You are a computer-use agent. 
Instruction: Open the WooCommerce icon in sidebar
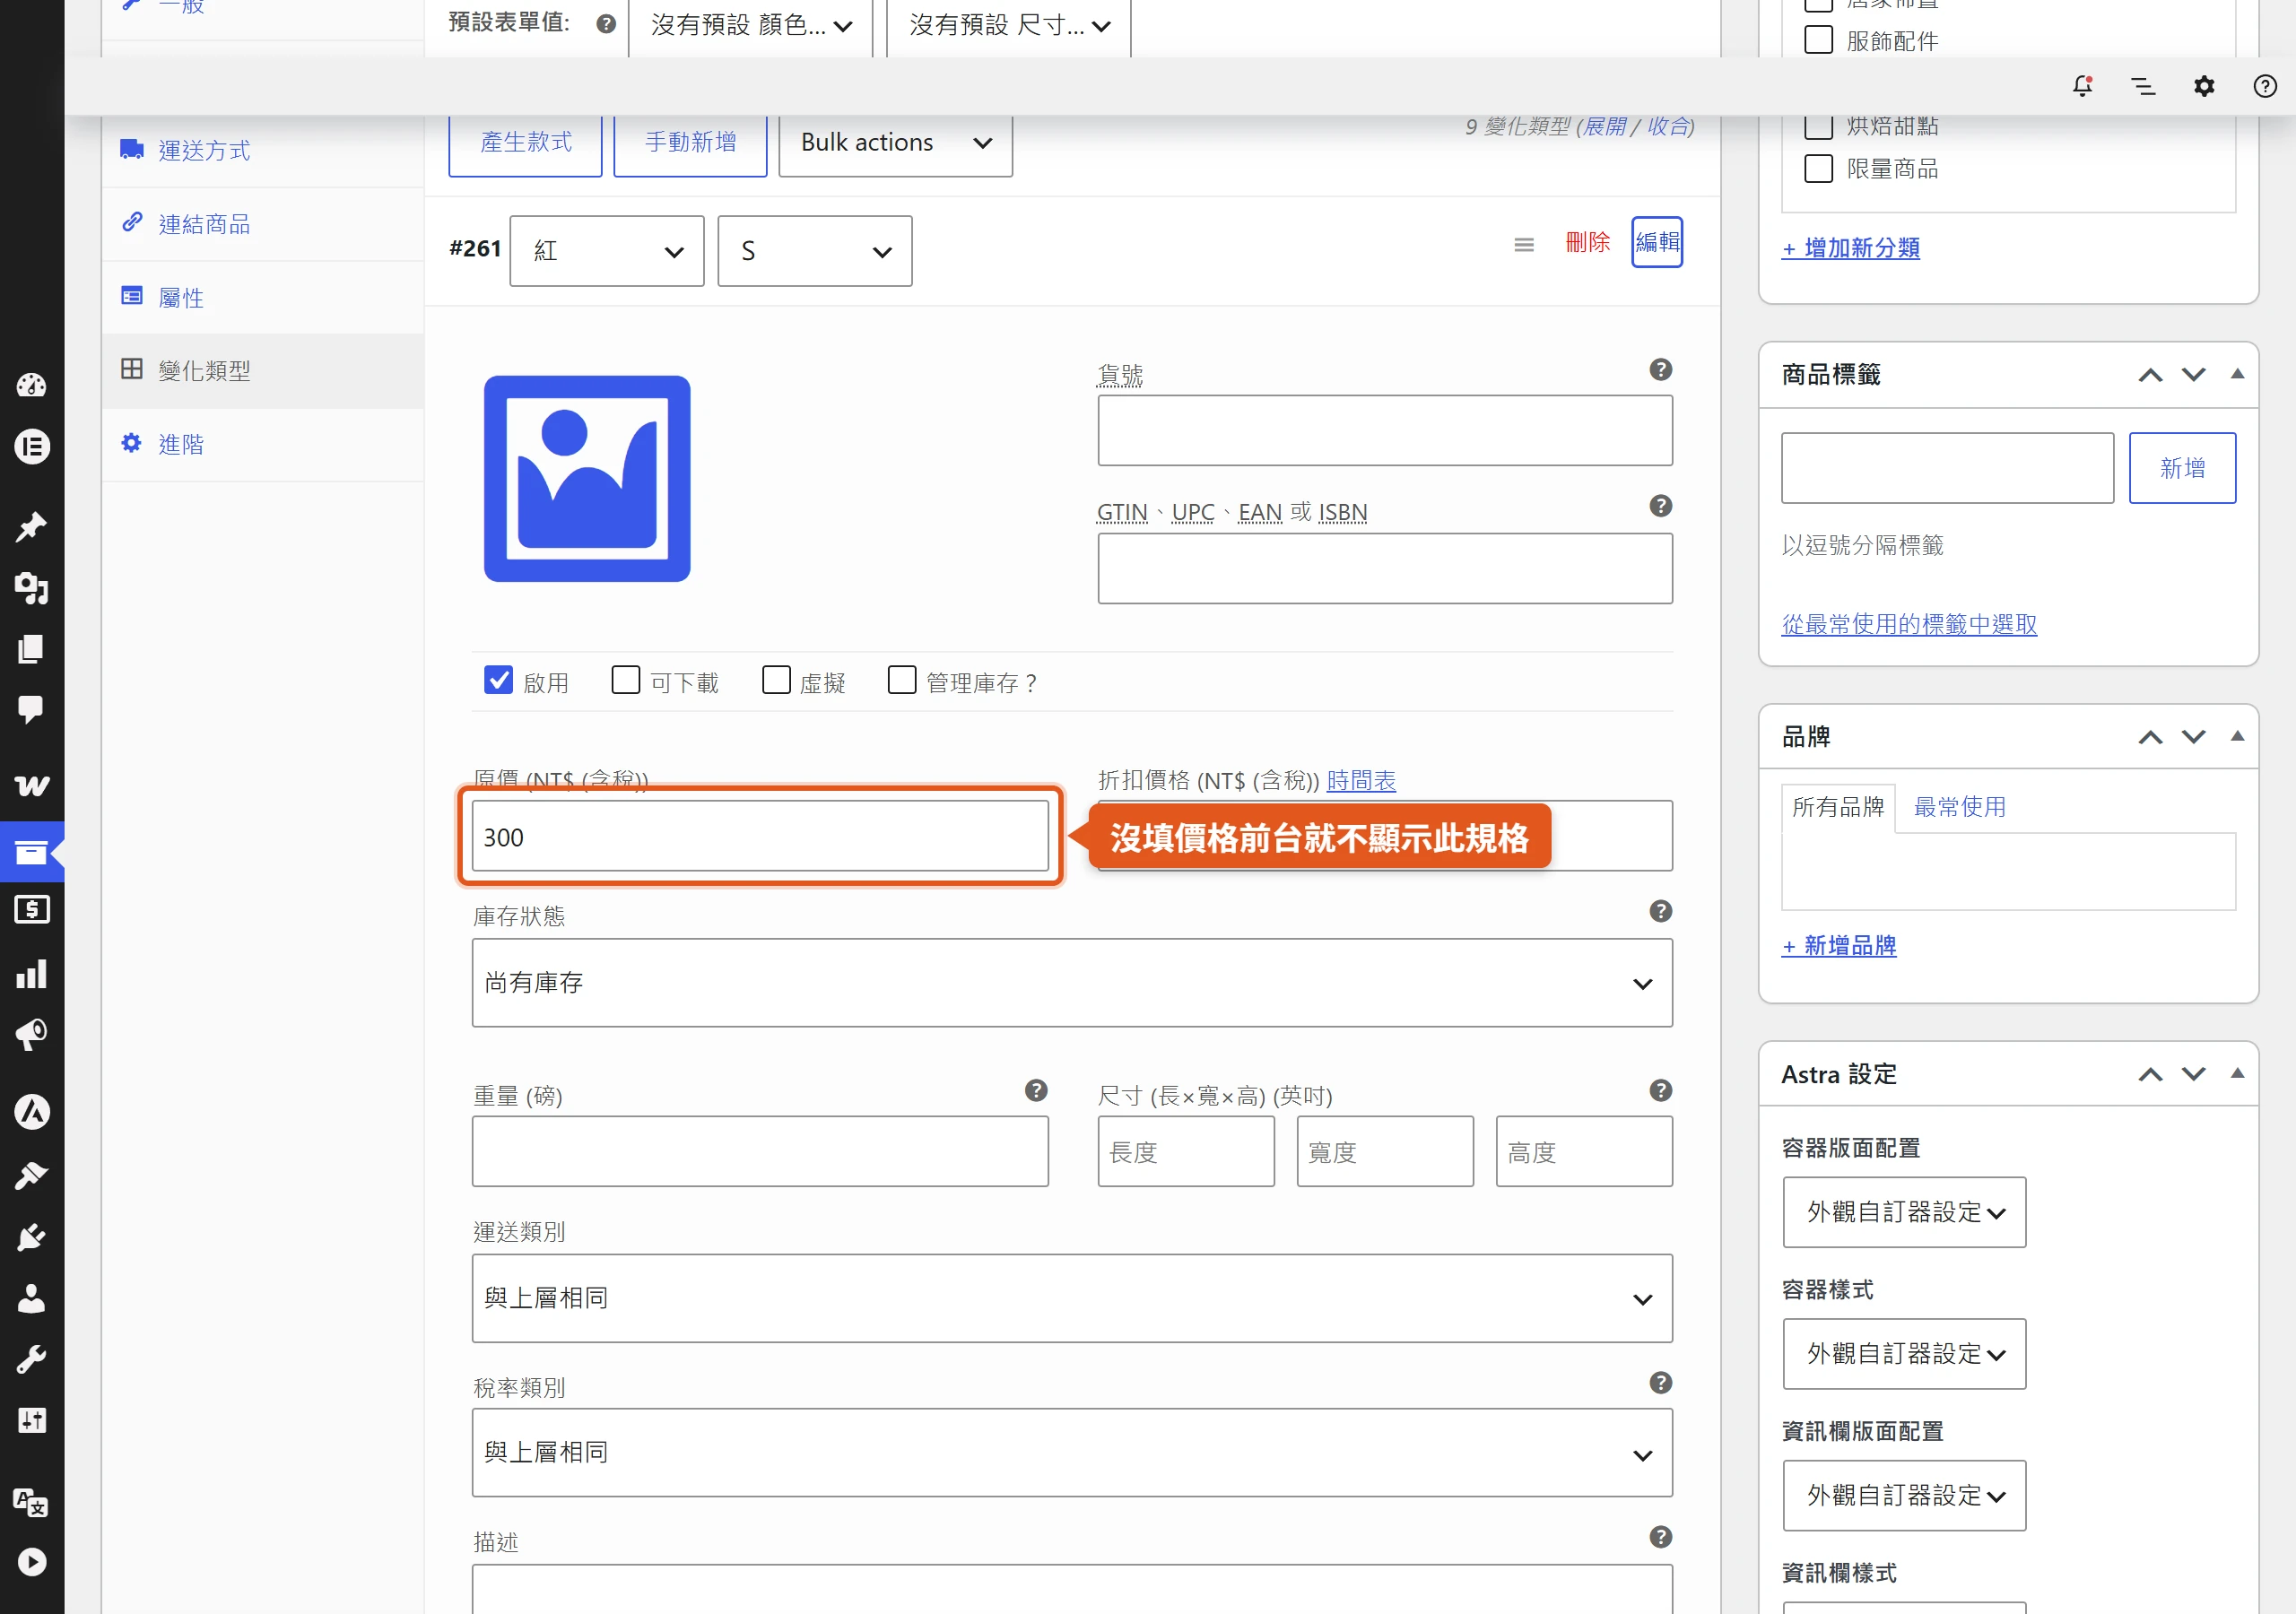coord(31,786)
